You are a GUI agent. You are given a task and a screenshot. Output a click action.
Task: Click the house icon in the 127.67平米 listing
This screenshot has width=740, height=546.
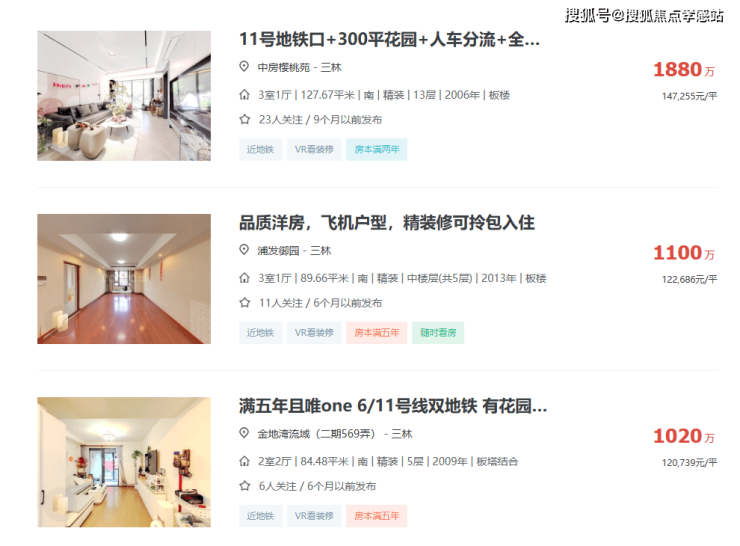(x=244, y=95)
